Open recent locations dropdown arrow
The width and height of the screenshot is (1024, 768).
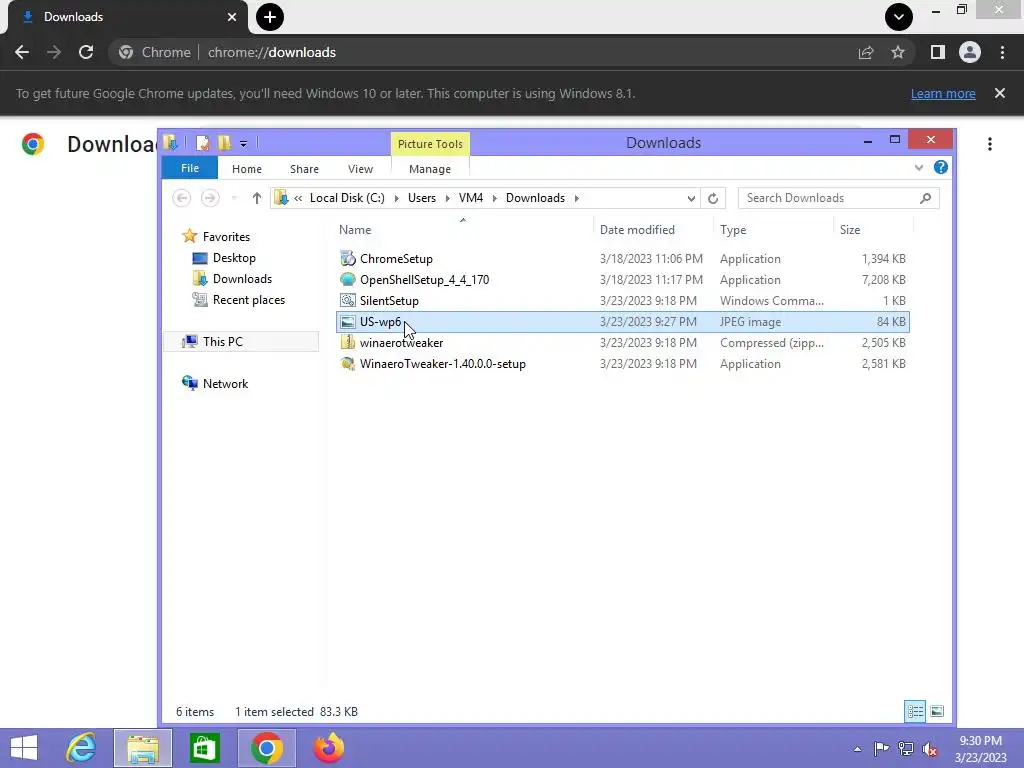click(234, 198)
